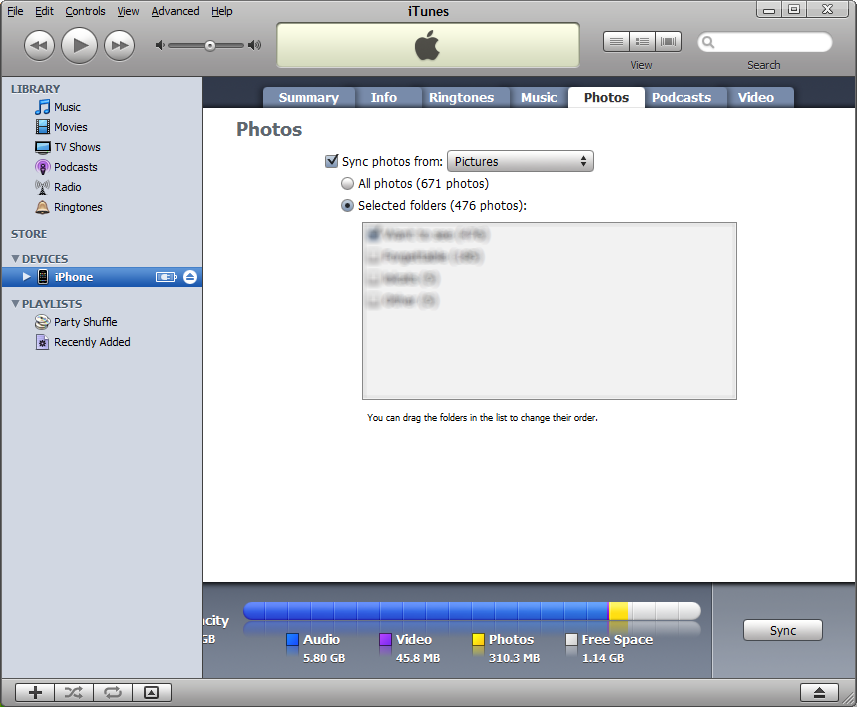Click purple Video capacity color swatch

point(385,639)
